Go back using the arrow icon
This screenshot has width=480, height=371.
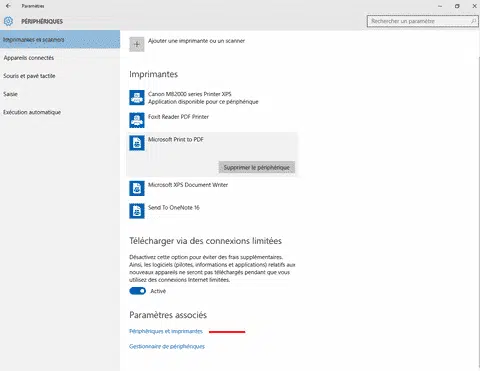pos(8,6)
